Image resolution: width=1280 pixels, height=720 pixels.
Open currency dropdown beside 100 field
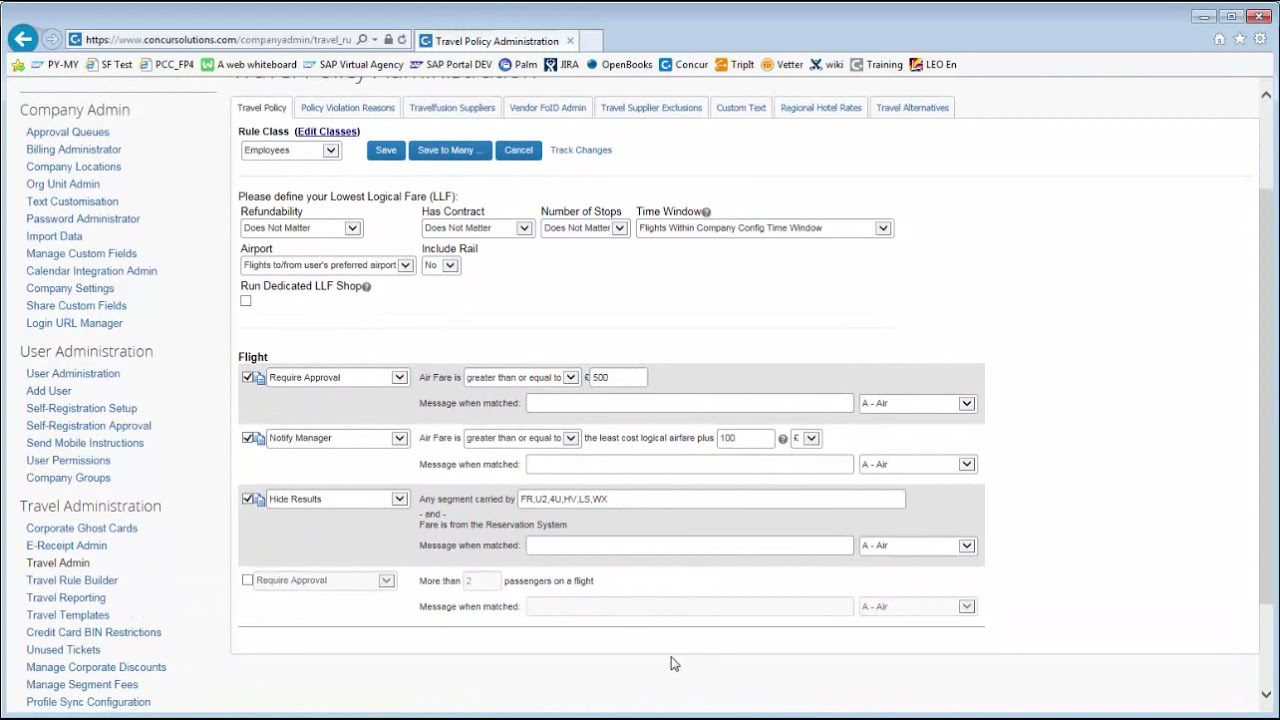tap(805, 438)
